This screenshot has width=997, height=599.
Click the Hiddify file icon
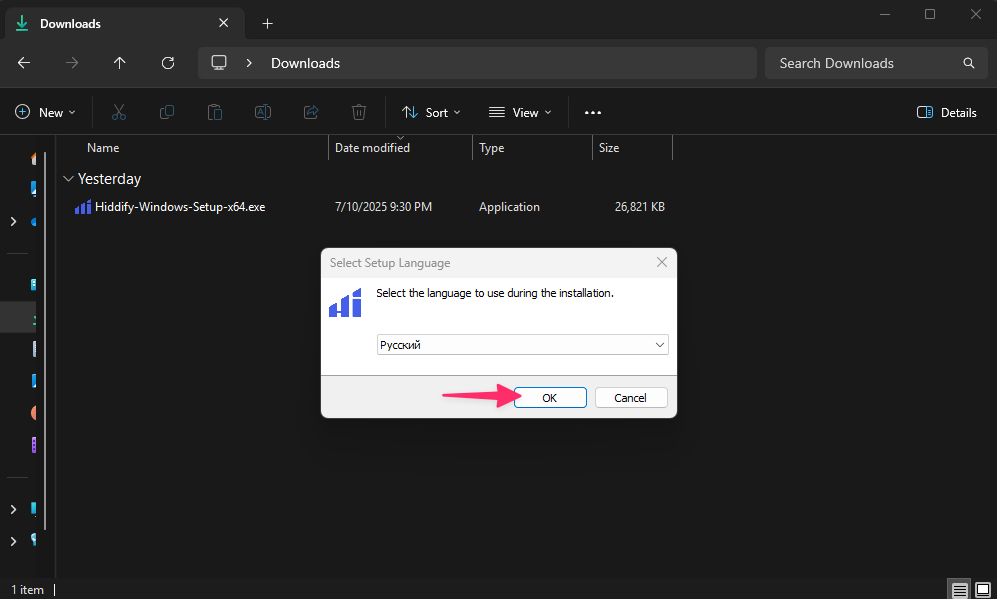click(83, 207)
